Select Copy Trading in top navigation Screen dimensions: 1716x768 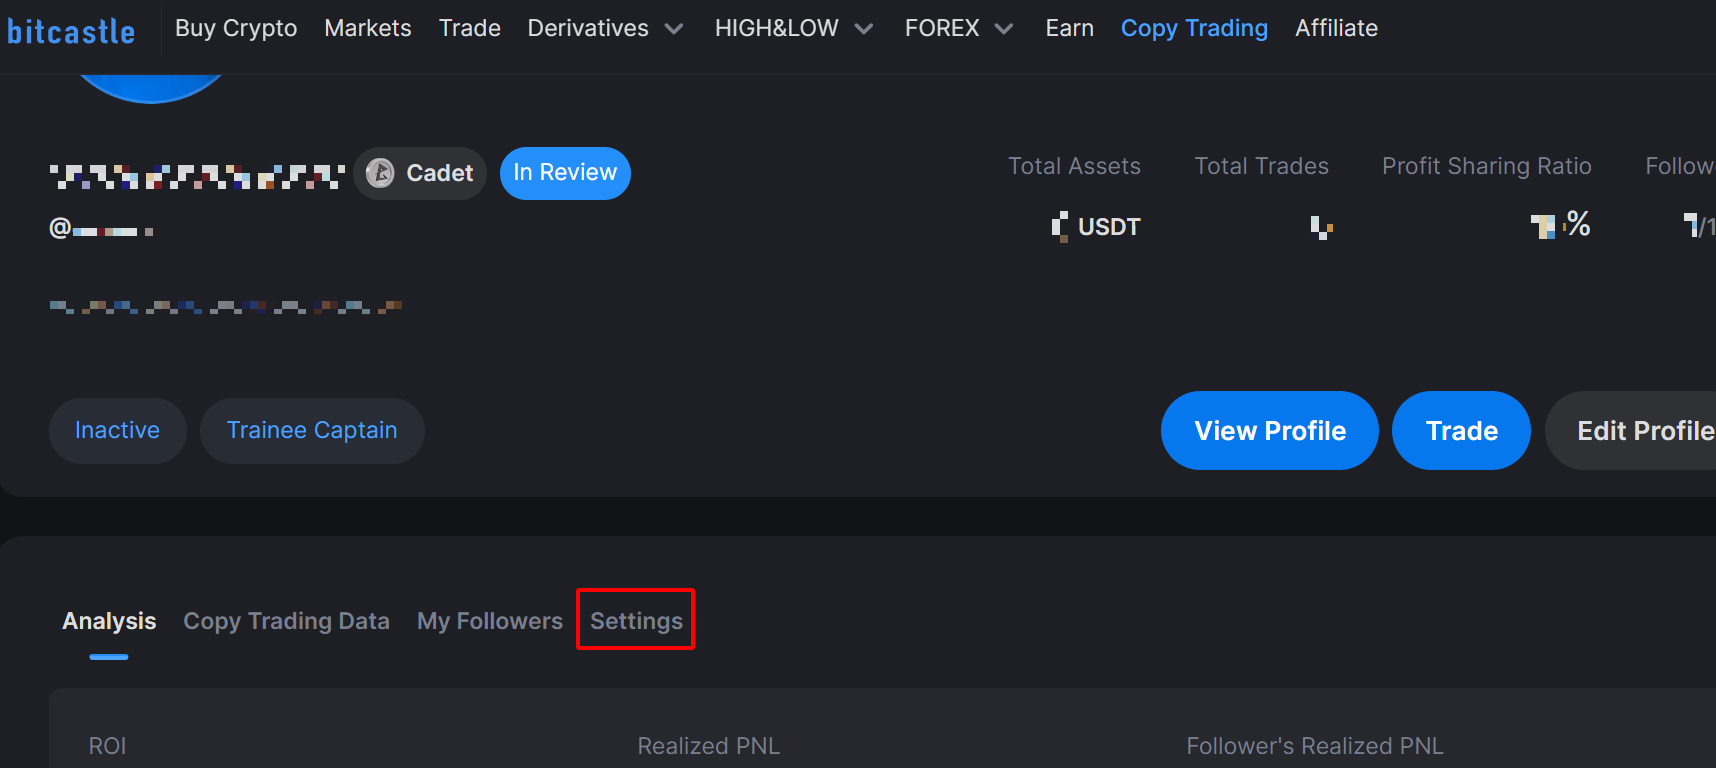point(1194,28)
